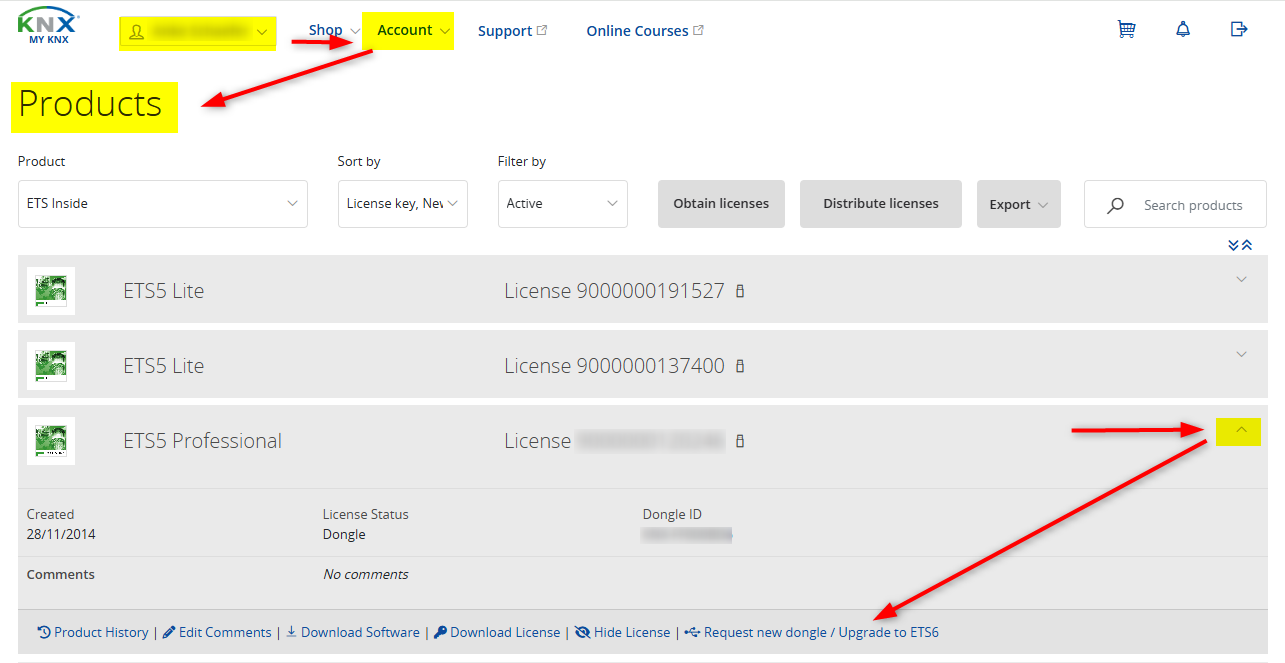Image resolution: width=1285 pixels, height=663 pixels.
Task: Click the search magnifier icon
Action: (1115, 205)
